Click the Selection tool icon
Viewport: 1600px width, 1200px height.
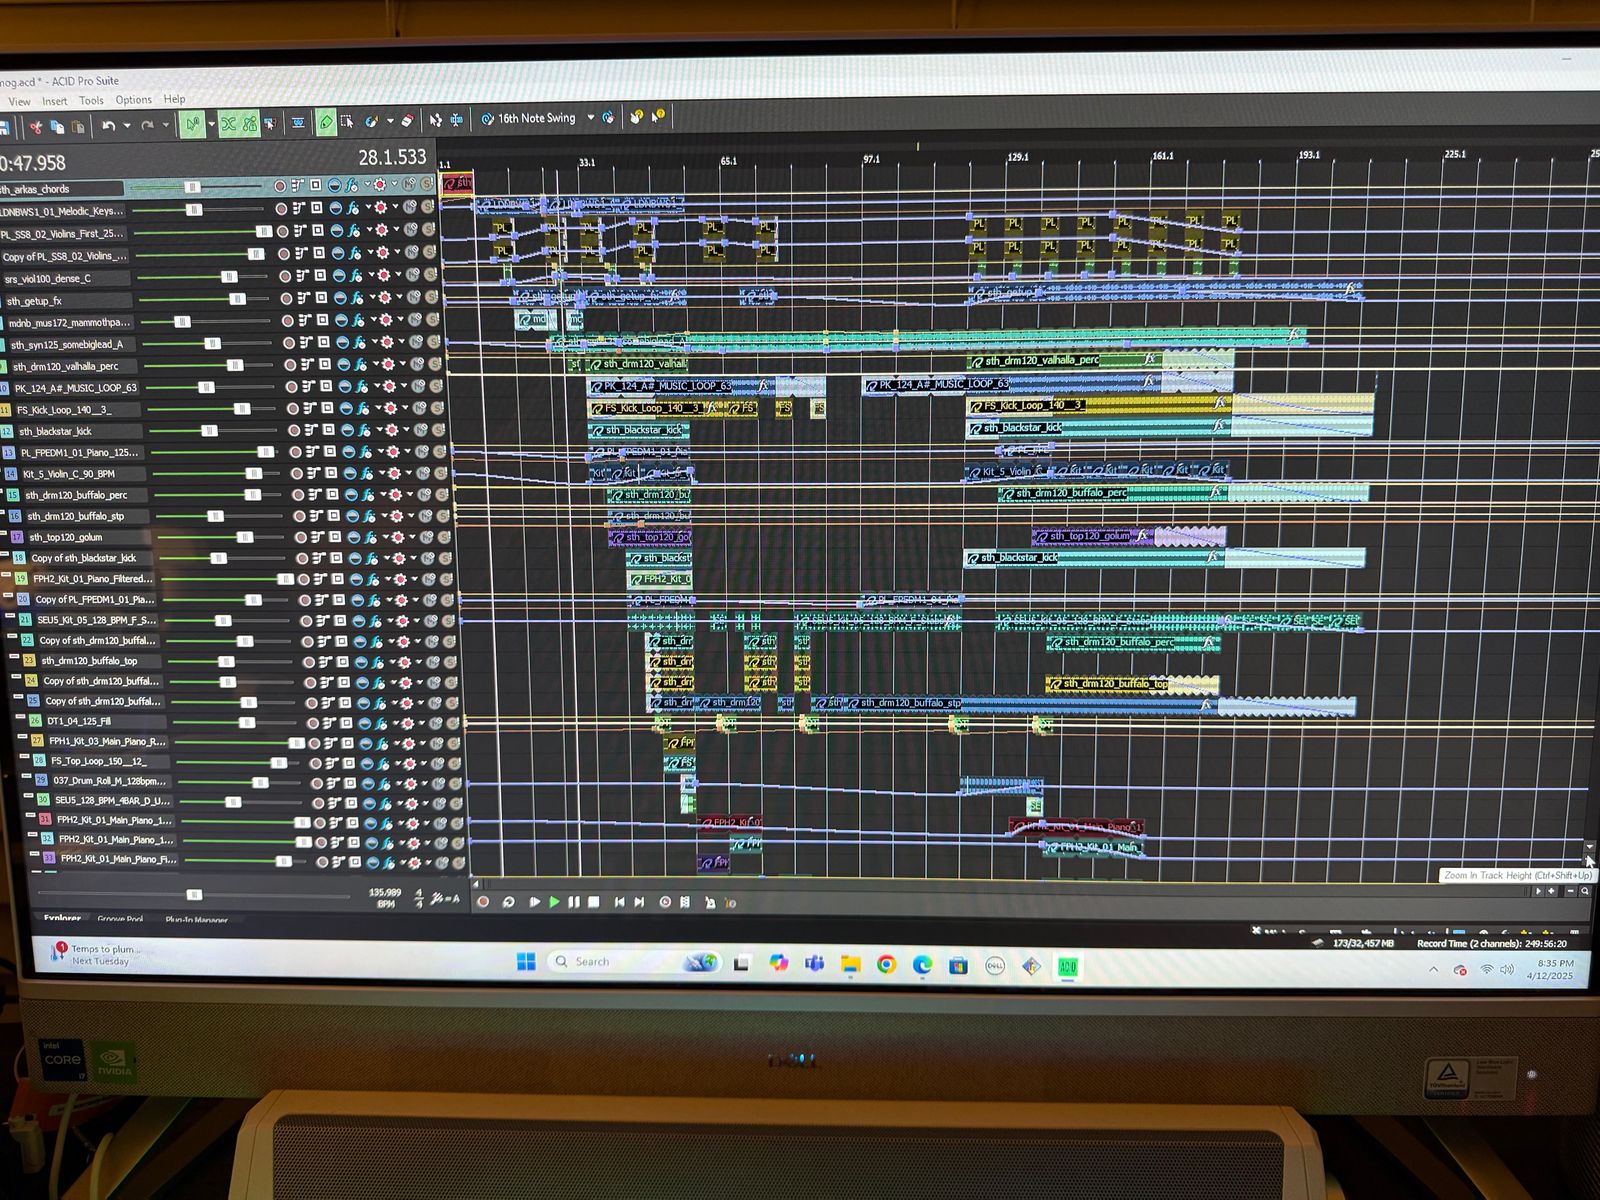coord(347,122)
